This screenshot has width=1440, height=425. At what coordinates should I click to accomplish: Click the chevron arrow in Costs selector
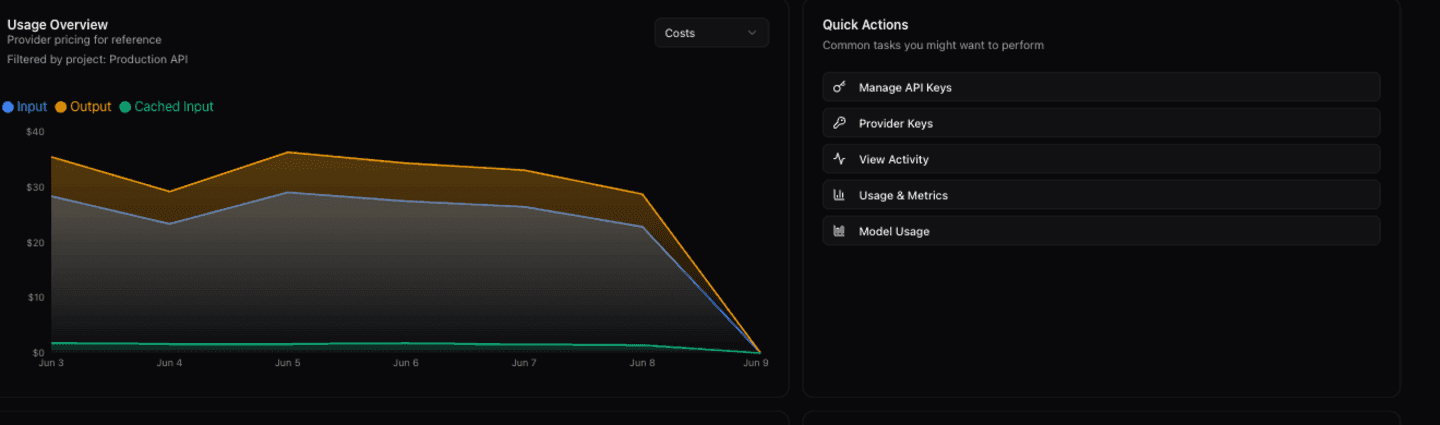pyautogui.click(x=752, y=33)
